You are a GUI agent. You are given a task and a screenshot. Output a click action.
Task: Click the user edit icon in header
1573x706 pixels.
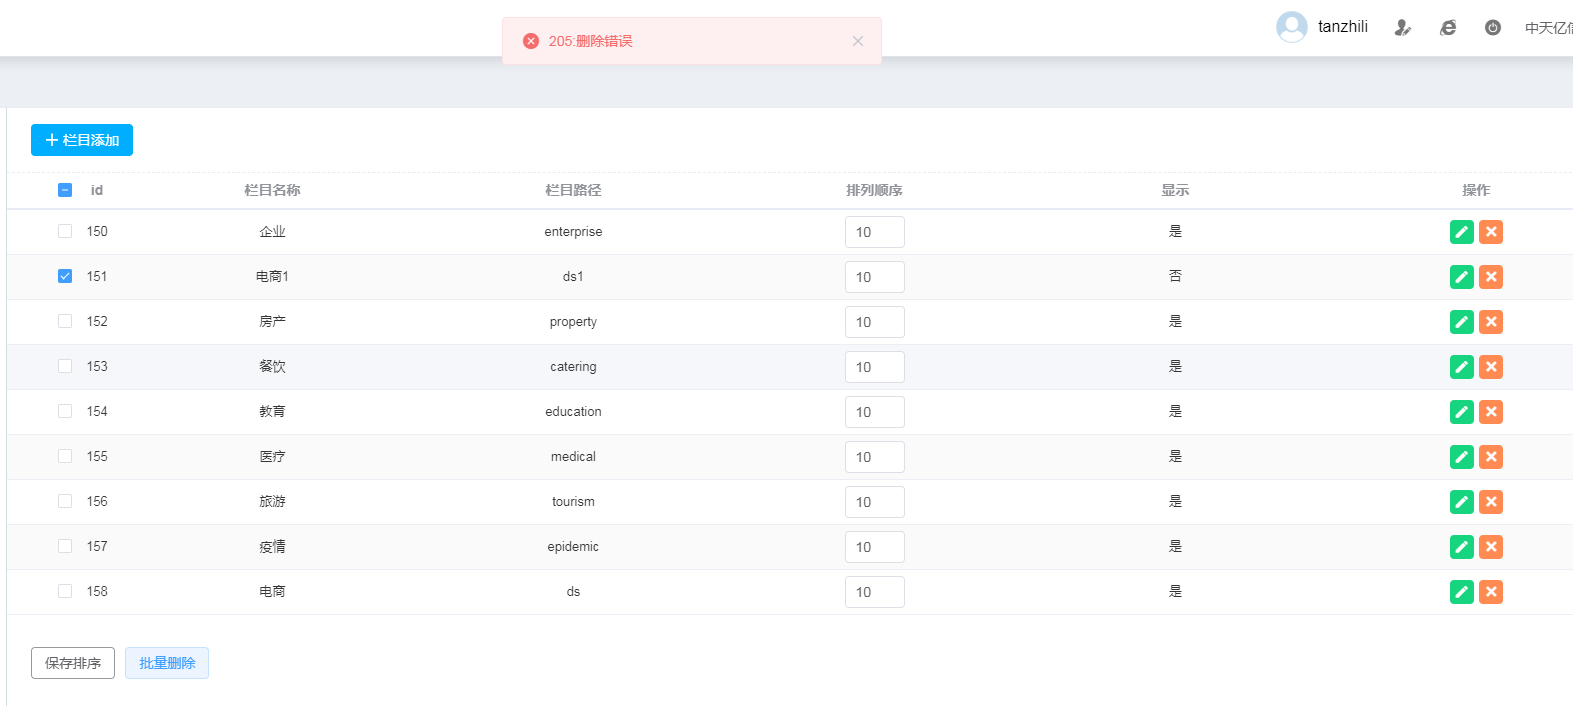1403,28
